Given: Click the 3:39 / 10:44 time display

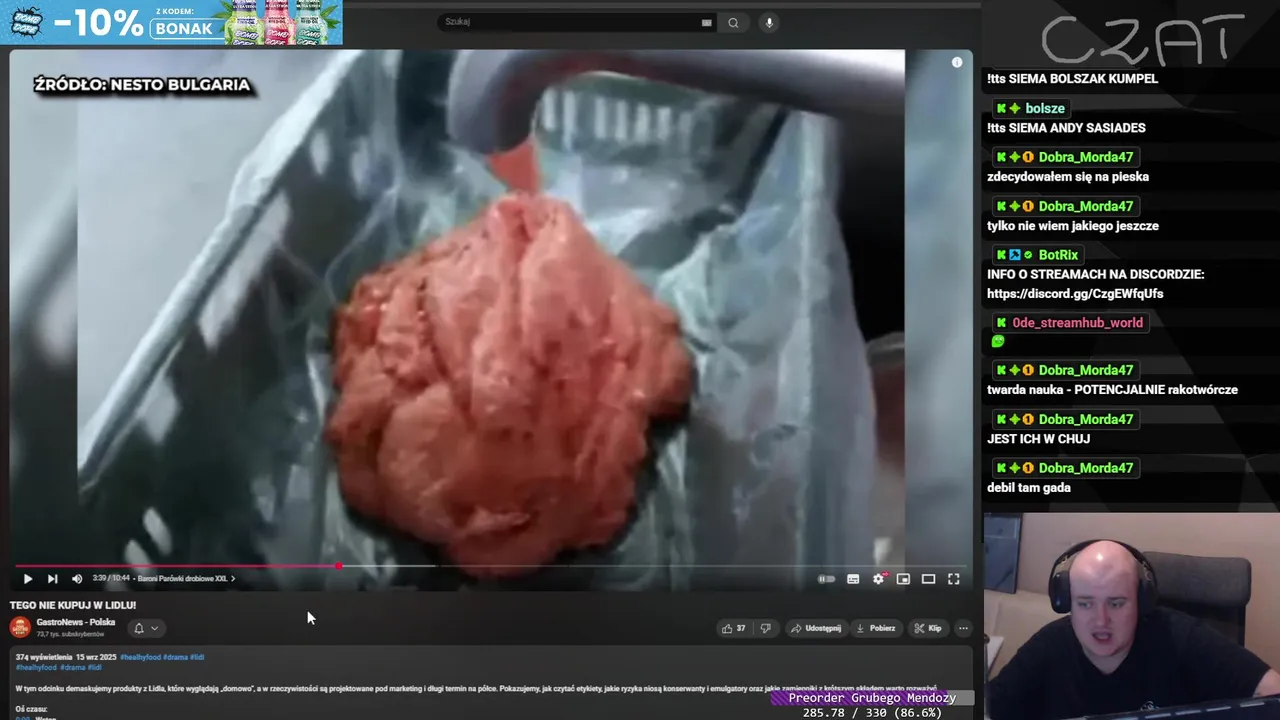Looking at the screenshot, I should [111, 578].
